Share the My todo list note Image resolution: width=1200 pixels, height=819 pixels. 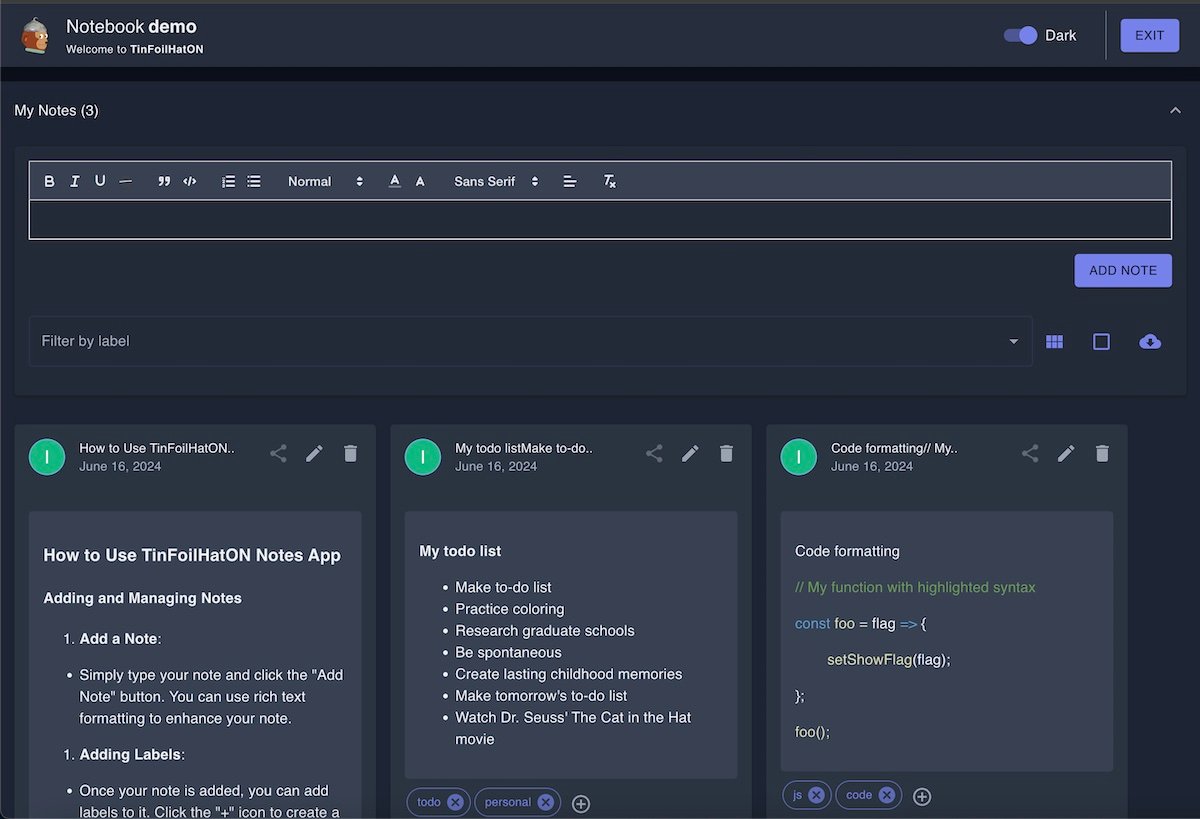point(655,454)
